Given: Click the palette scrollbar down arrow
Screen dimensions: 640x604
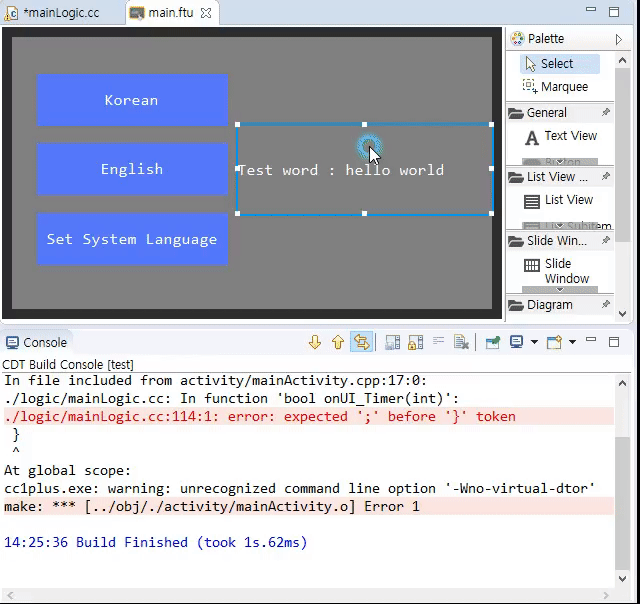Looking at the screenshot, I should pos(622,313).
